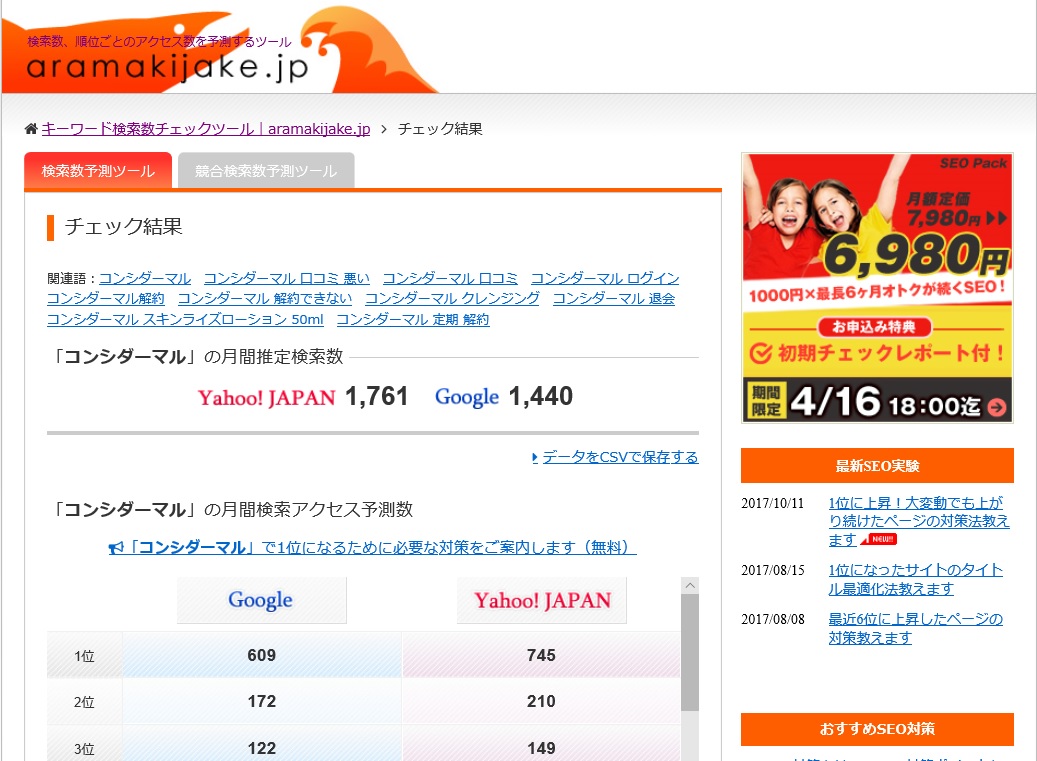Screen dimensions: 1037x761
Task: Click the arrow icon before CSV save link
Action: pos(535,458)
